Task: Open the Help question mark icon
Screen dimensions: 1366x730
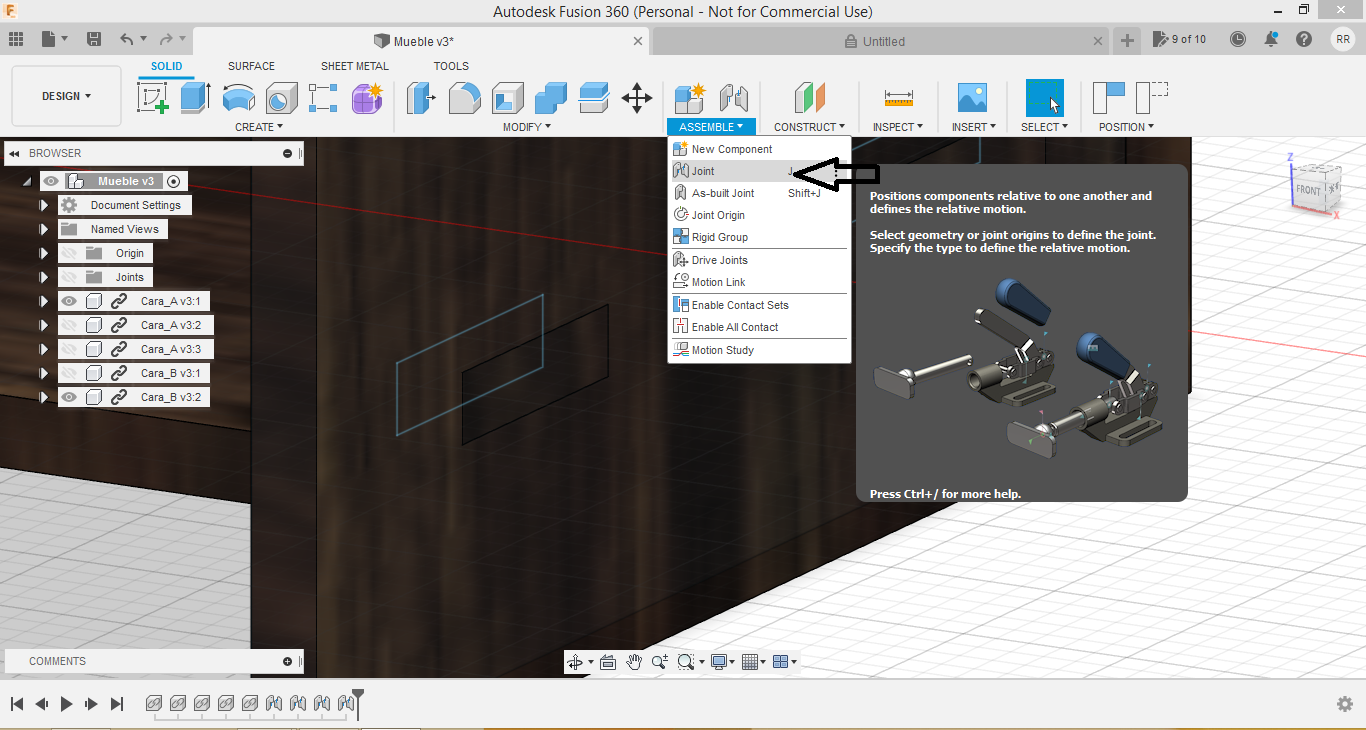Action: pyautogui.click(x=1304, y=40)
